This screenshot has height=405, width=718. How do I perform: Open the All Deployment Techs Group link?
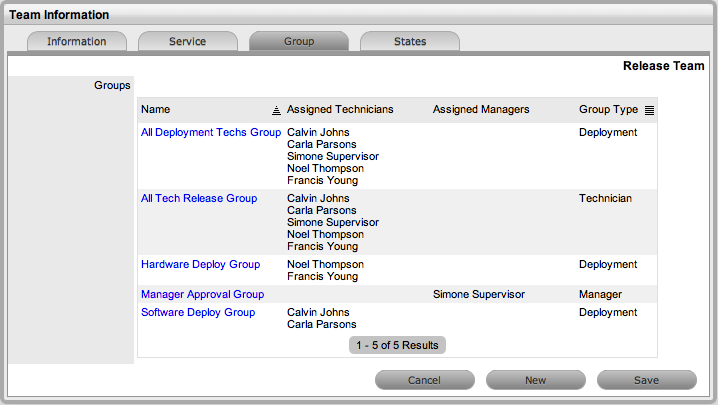(211, 133)
